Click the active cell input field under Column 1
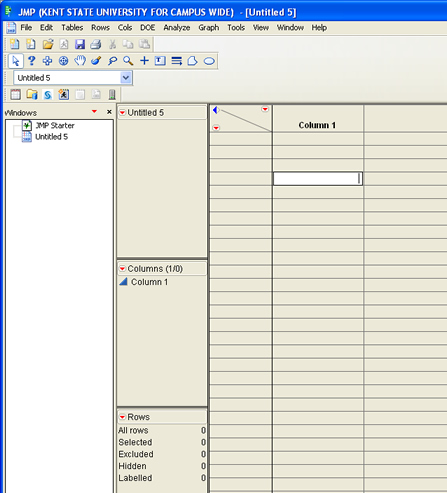The image size is (447, 493). coord(318,179)
